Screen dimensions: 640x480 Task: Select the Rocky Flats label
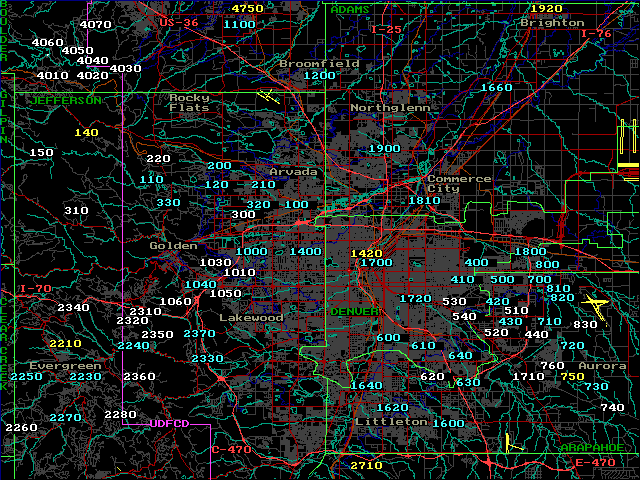click(189, 102)
